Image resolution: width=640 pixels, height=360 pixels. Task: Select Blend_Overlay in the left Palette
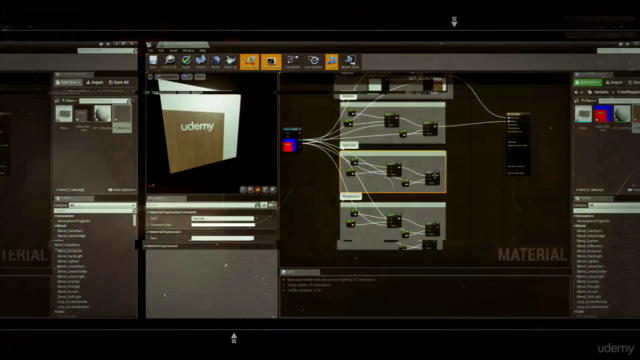point(69,282)
